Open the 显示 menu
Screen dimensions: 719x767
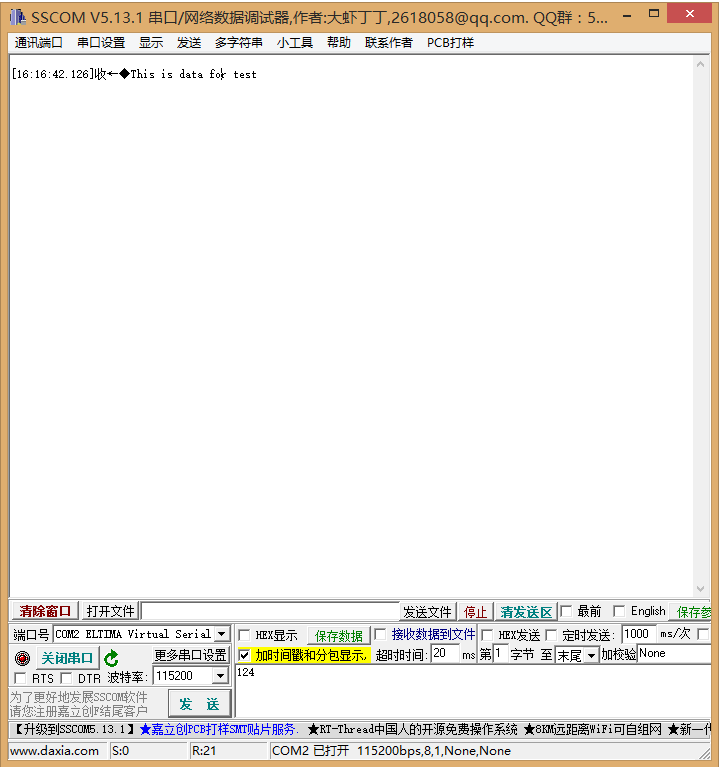(x=151, y=43)
